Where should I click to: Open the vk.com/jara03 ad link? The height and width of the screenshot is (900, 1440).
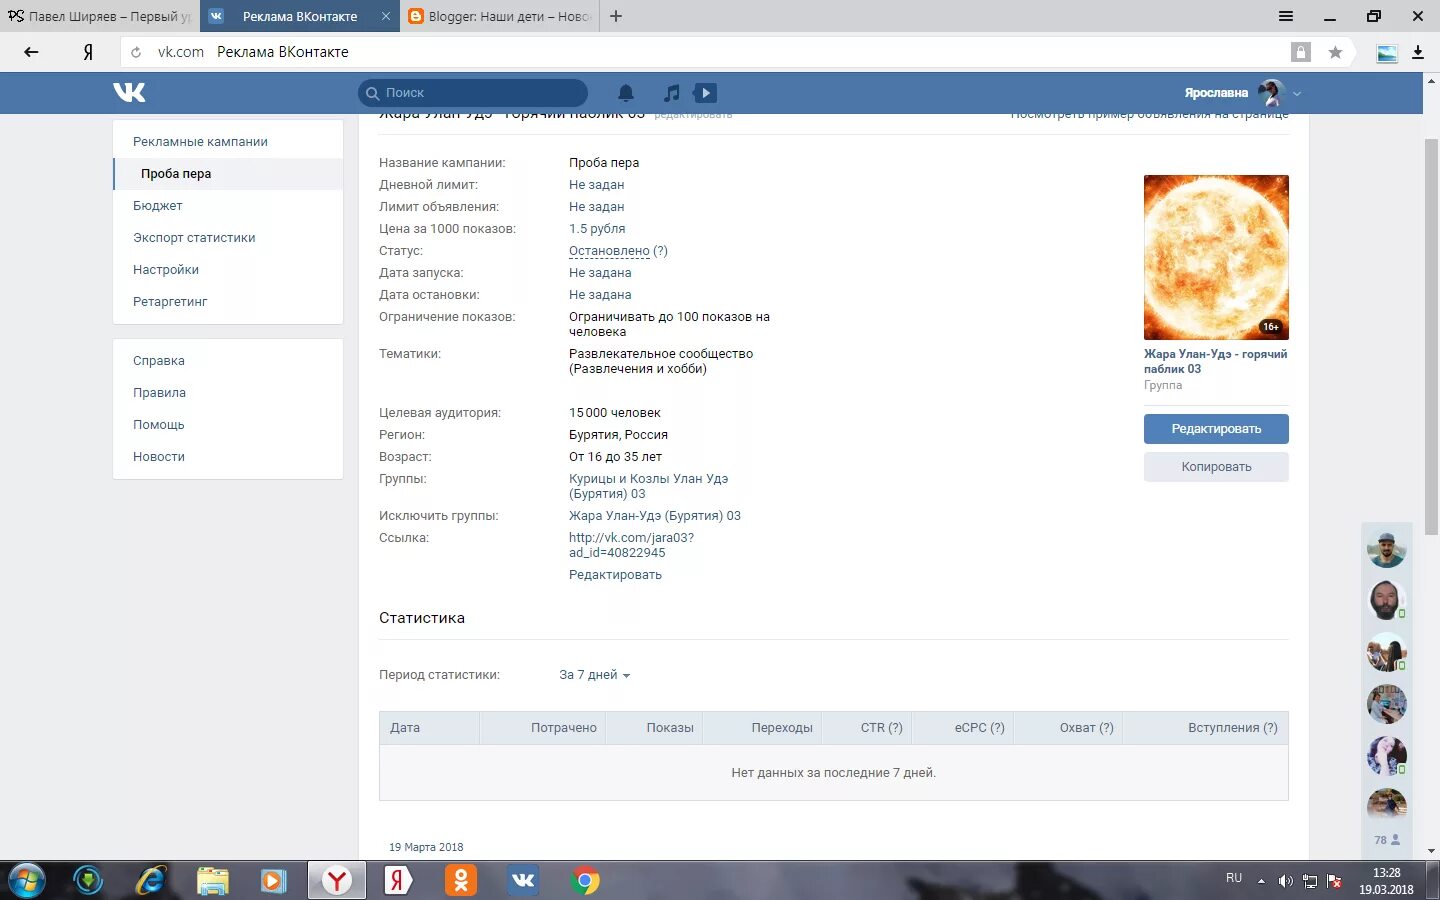631,545
